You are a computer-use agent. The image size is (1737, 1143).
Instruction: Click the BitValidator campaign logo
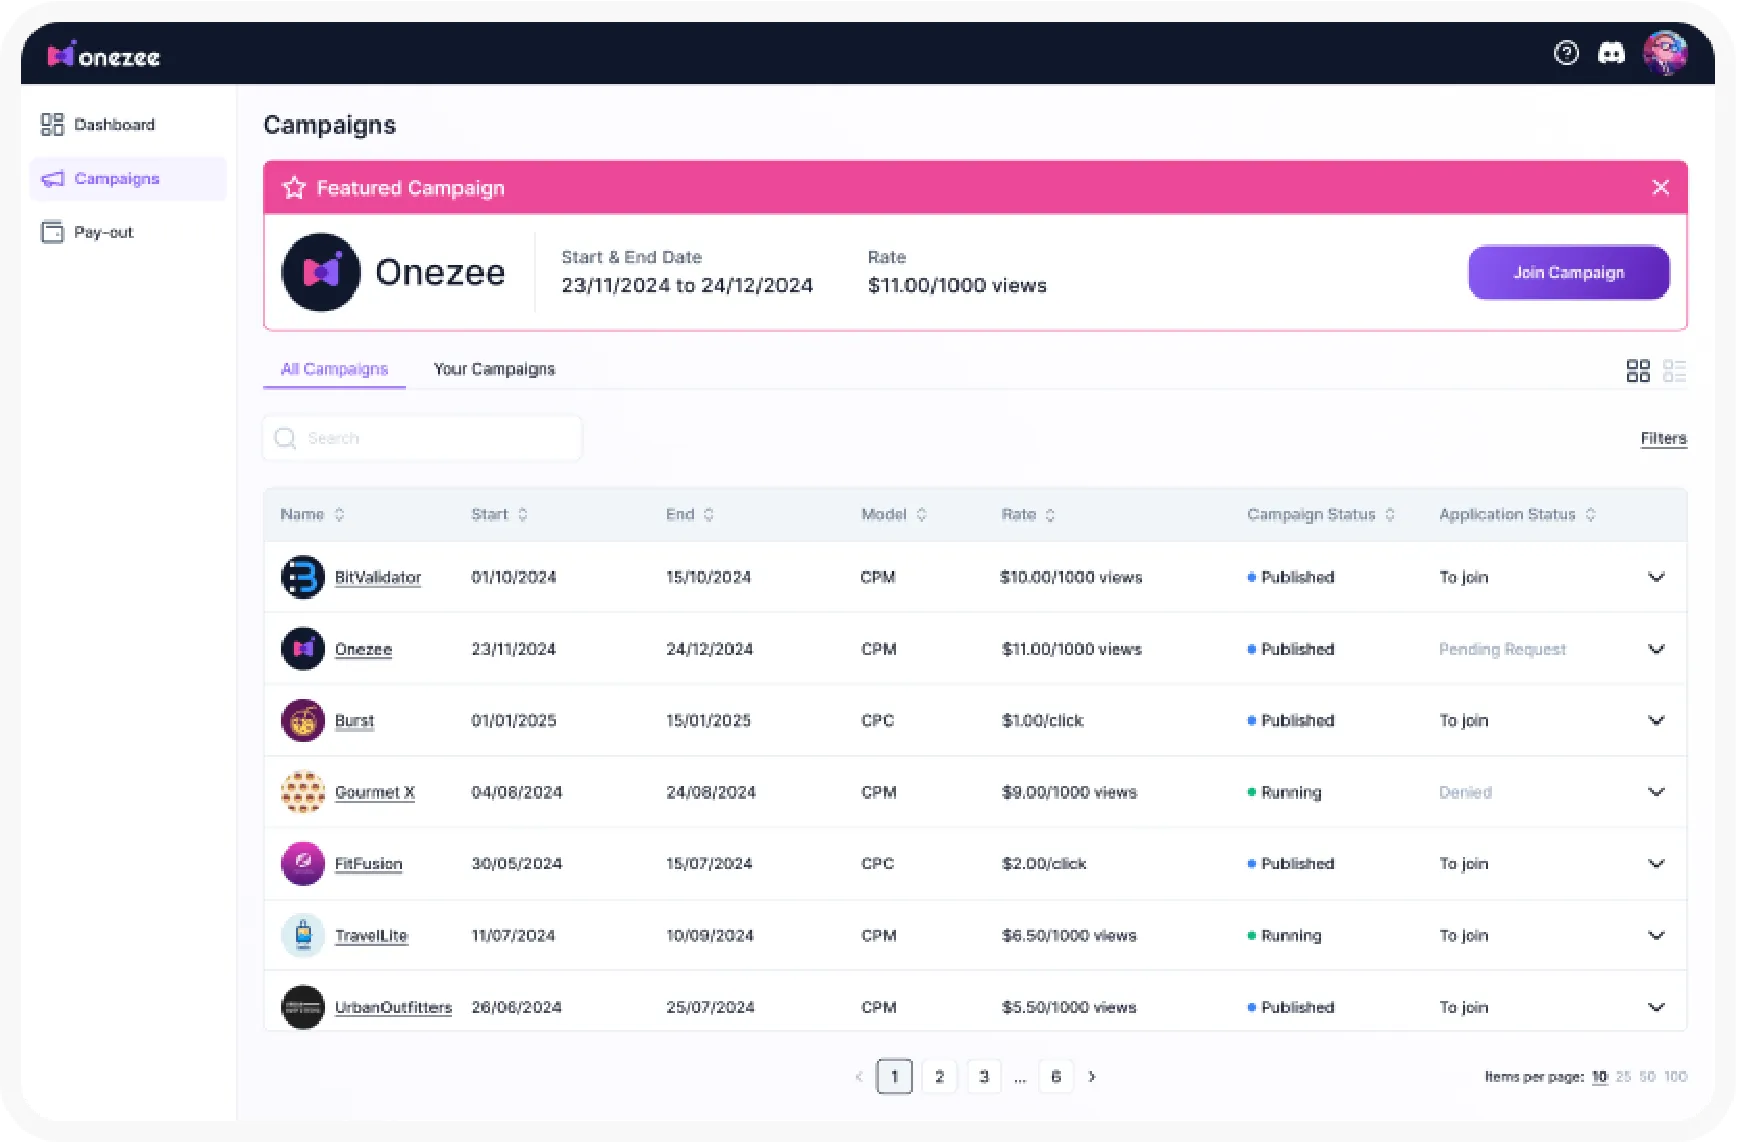[x=303, y=577]
